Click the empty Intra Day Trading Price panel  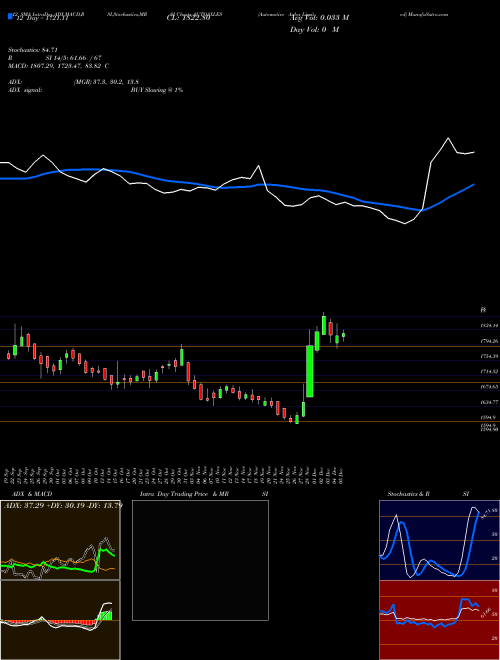coord(200,560)
